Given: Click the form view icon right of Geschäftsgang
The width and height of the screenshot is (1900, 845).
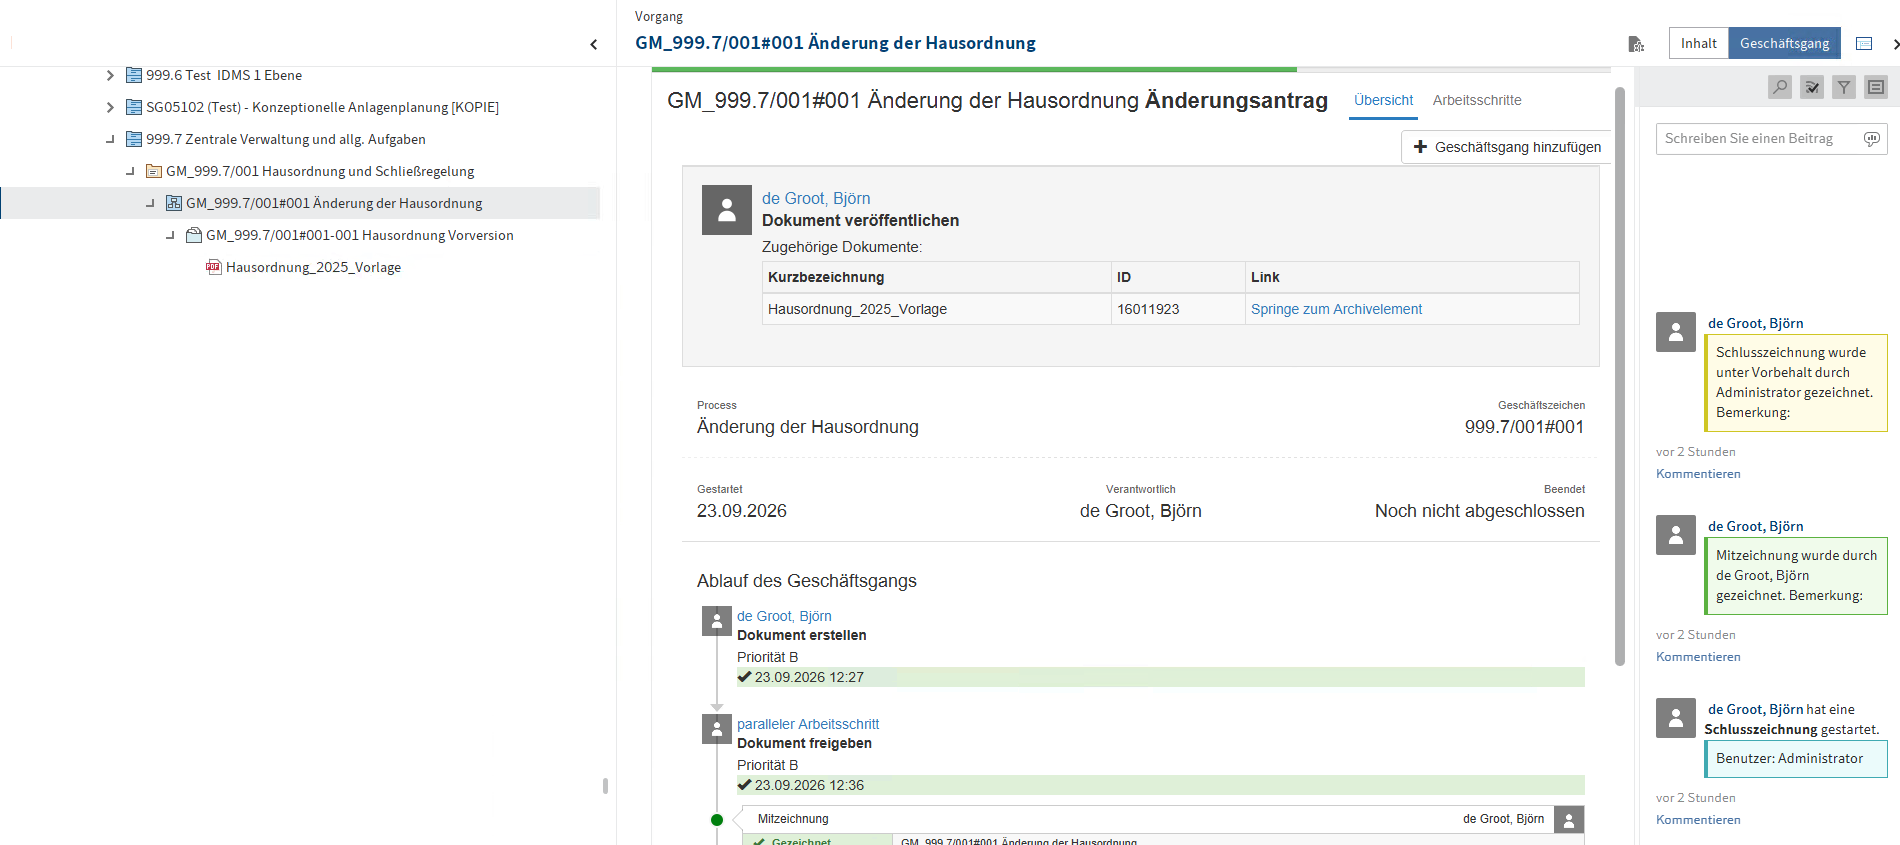Looking at the screenshot, I should [x=1864, y=44].
